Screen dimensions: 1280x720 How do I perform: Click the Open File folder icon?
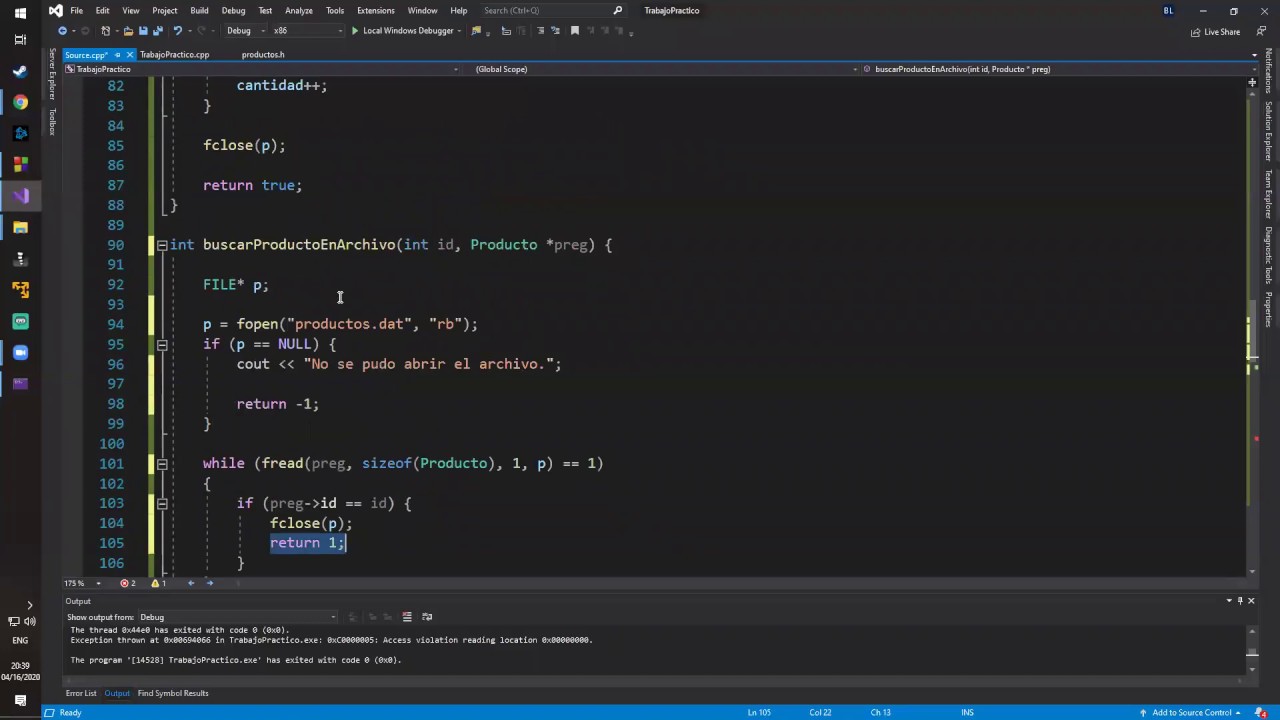tap(127, 31)
